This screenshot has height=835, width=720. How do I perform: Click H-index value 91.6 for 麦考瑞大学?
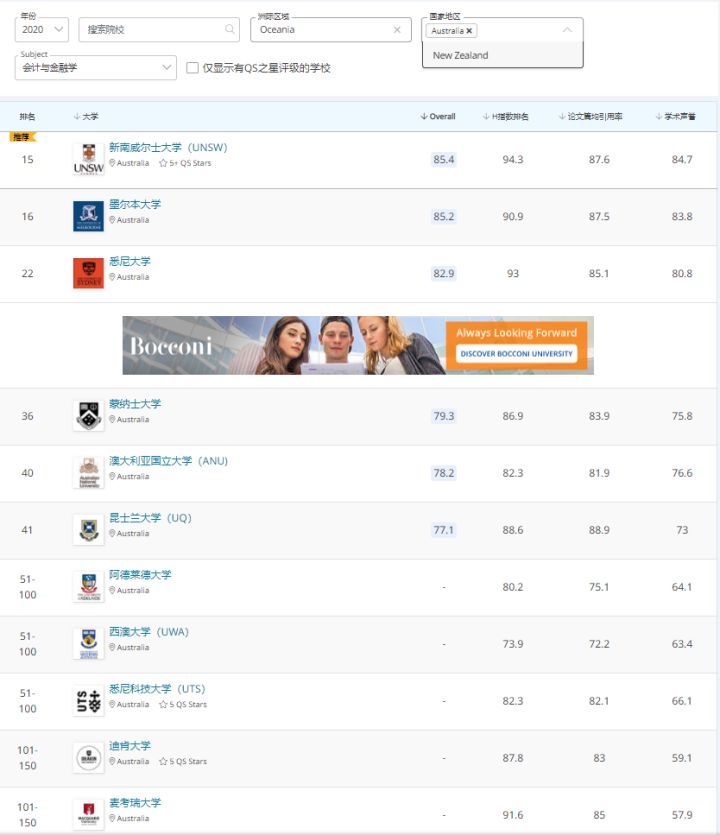513,815
